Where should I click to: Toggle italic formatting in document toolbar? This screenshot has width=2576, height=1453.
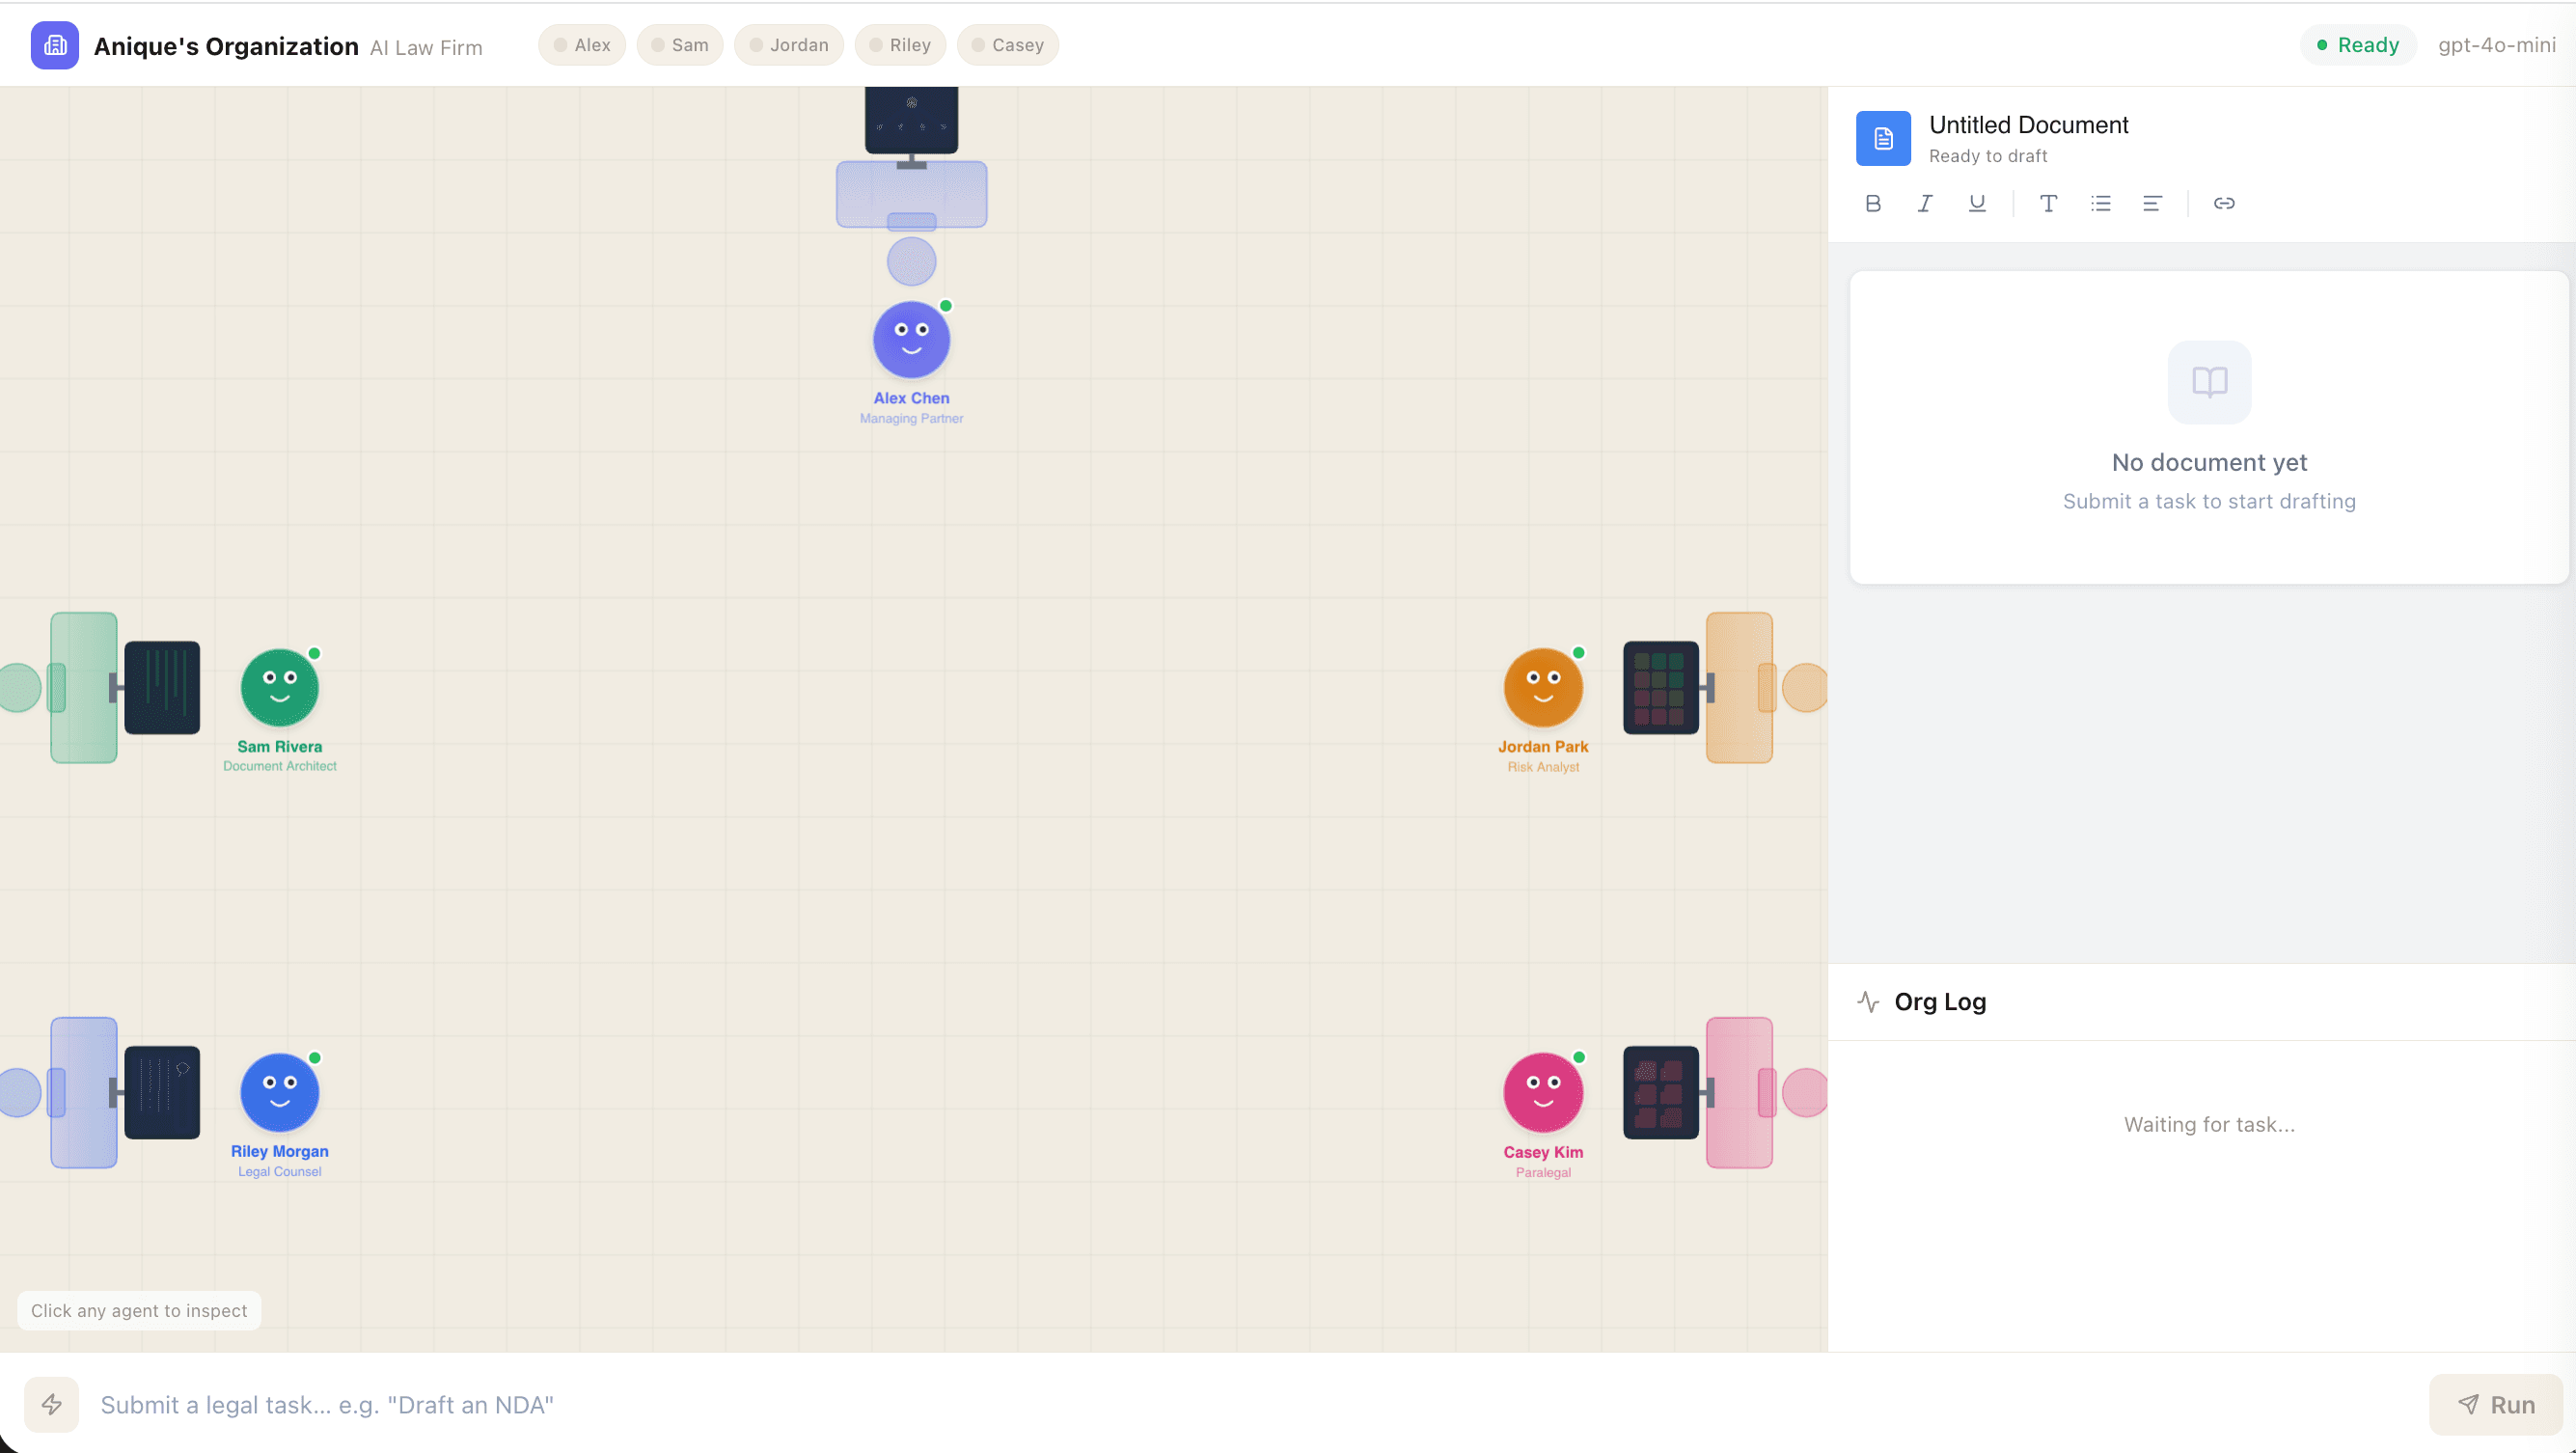pyautogui.click(x=1925, y=204)
